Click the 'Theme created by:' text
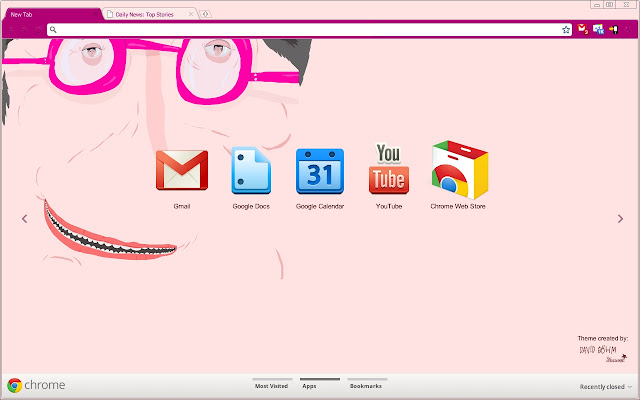Image resolution: width=640 pixels, height=400 pixels. (x=602, y=338)
